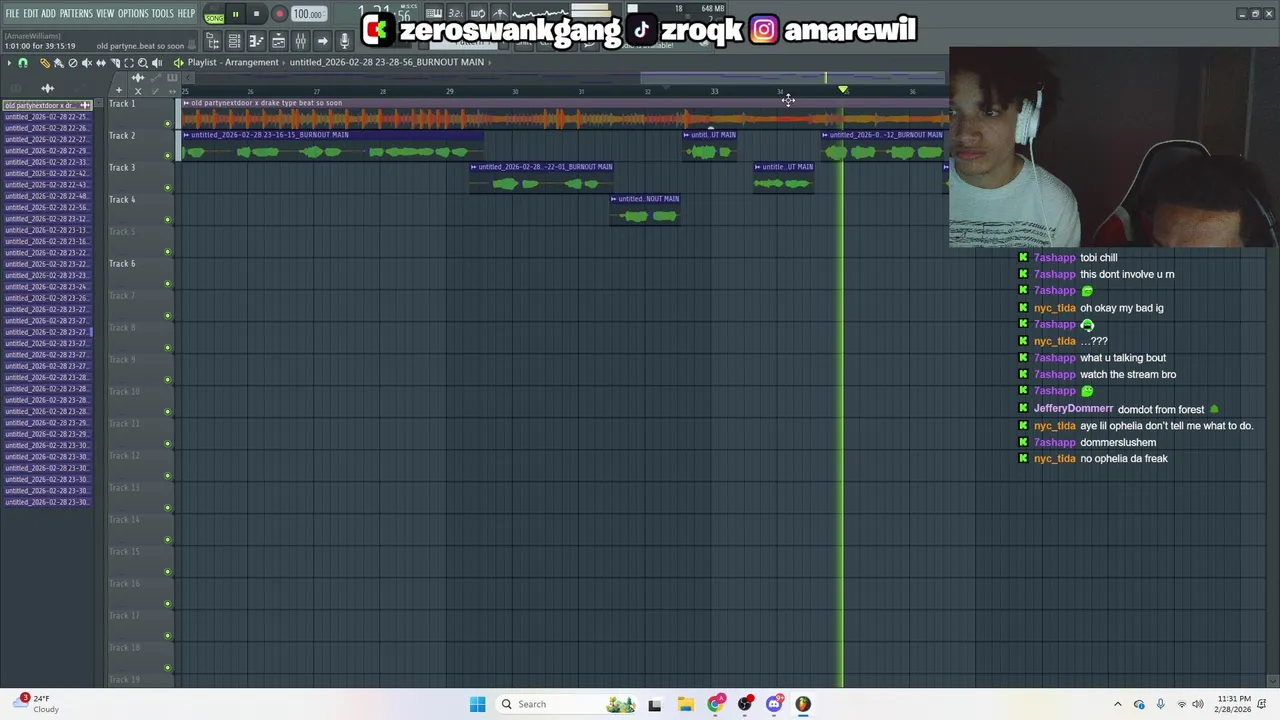Click the tempo field showing 100.000
1280x720 pixels.
308,15
